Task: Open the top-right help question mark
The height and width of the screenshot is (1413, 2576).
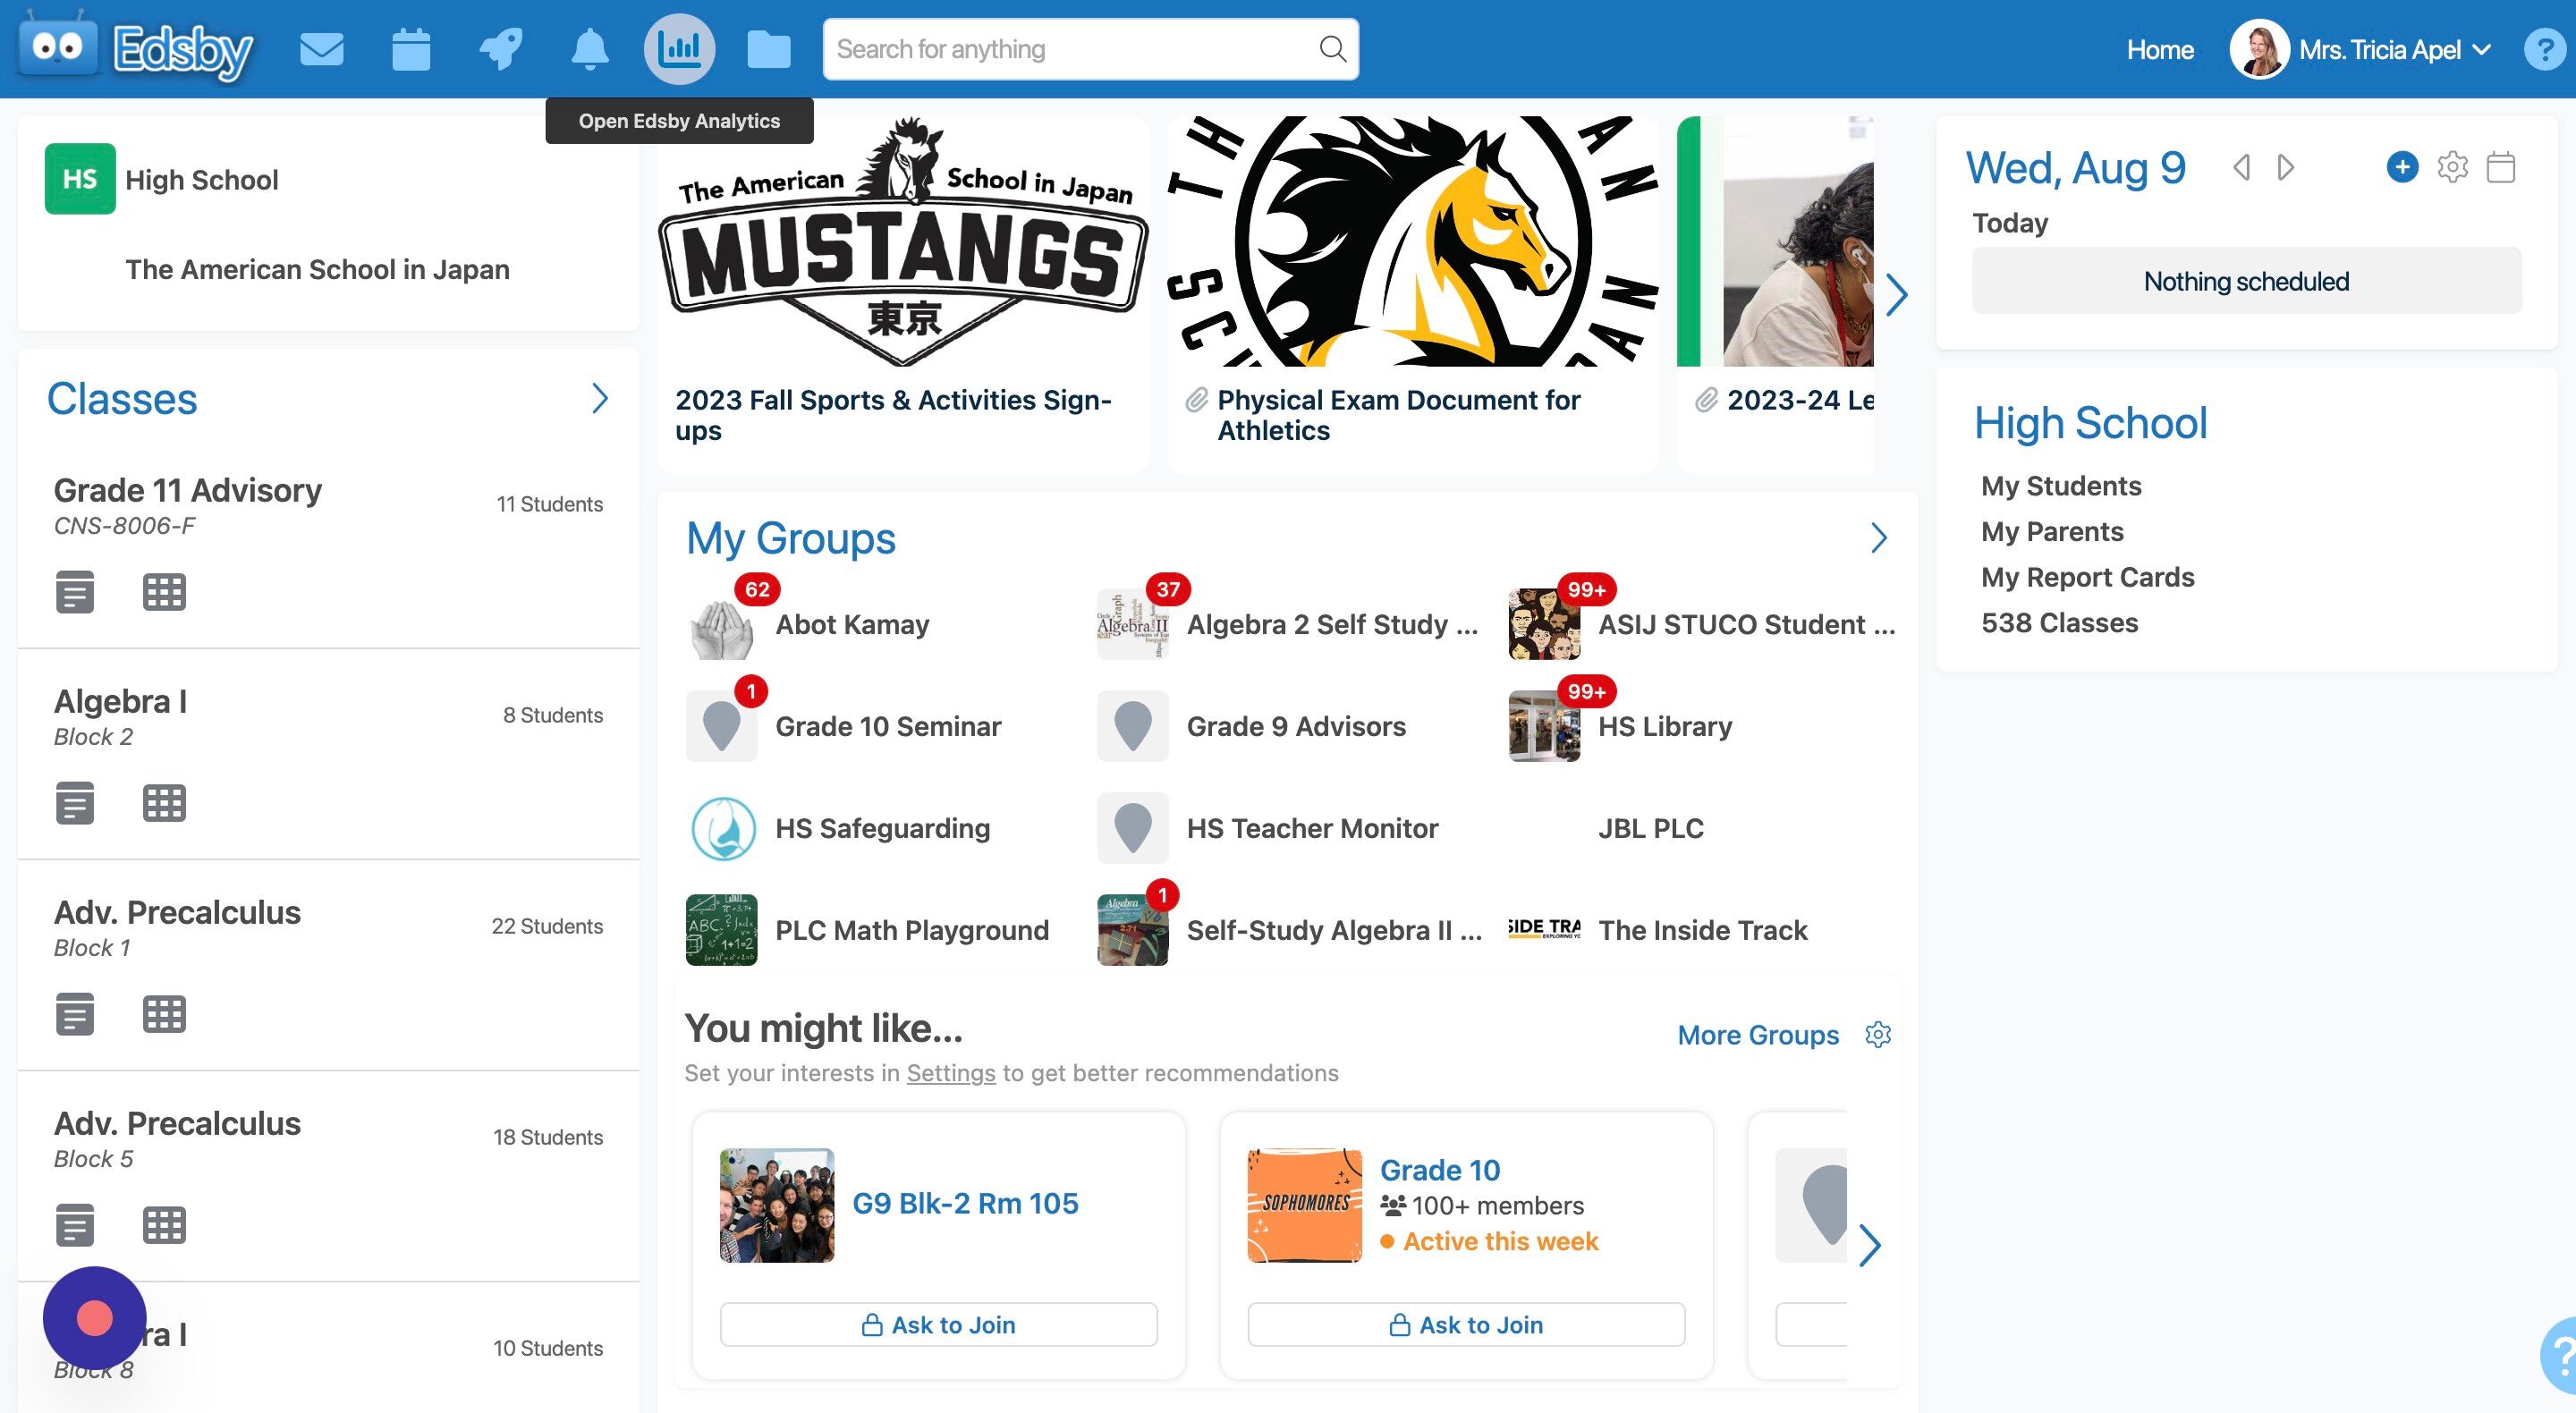Action: tap(2544, 49)
